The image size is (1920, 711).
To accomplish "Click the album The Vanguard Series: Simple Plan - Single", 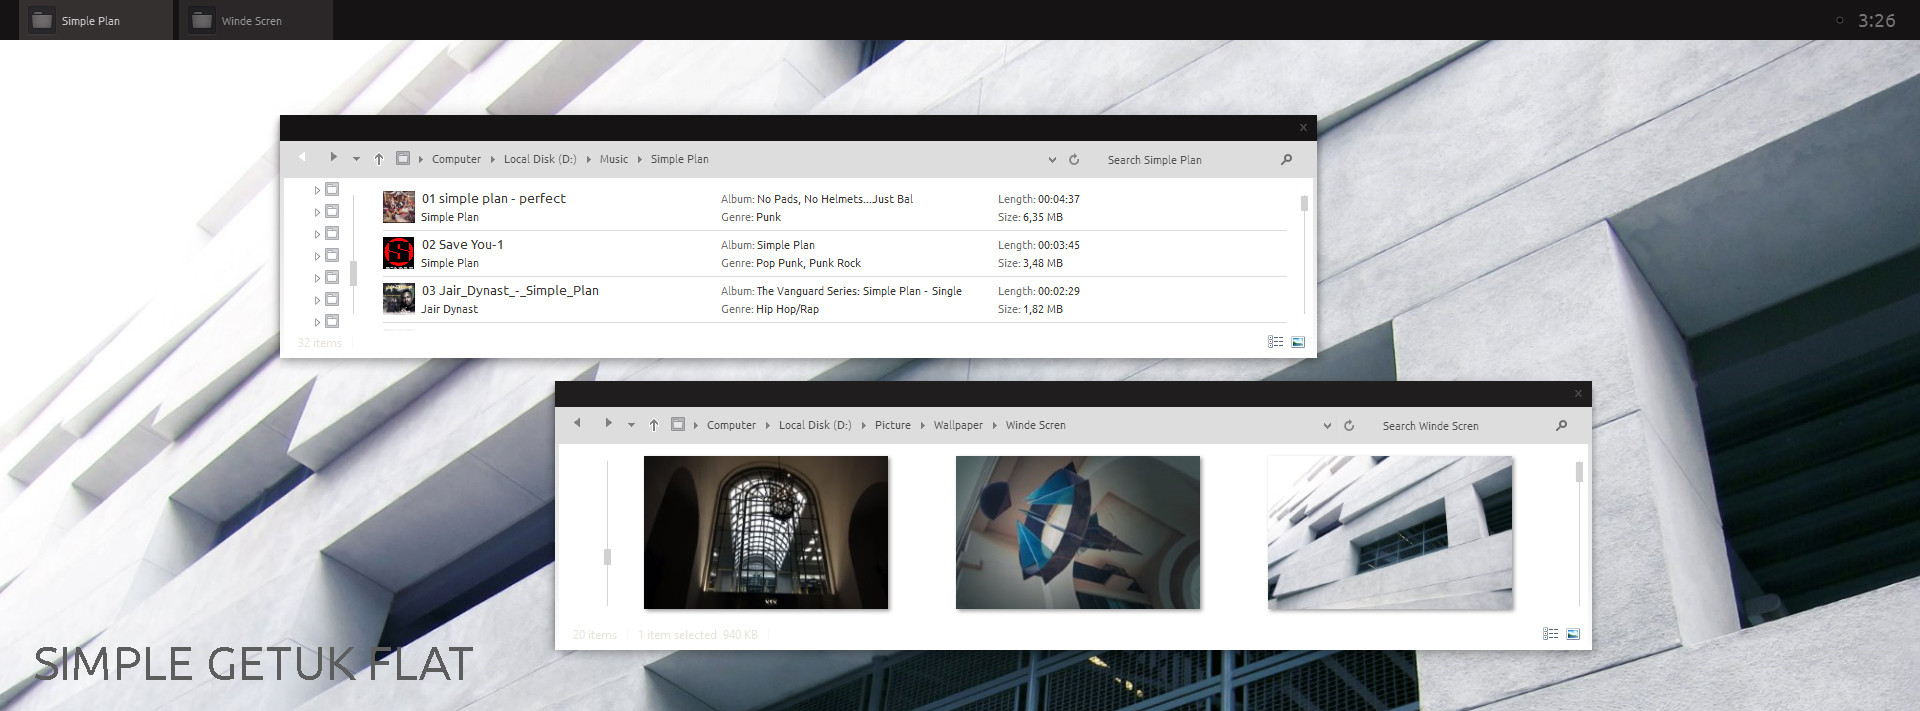I will click(859, 291).
